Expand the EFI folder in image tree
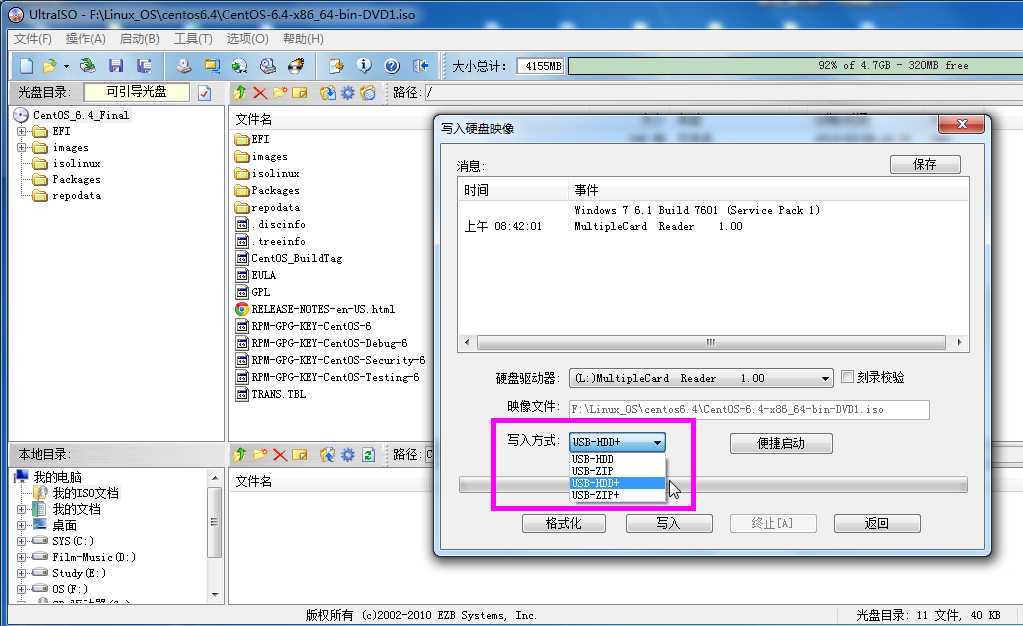 (22, 131)
